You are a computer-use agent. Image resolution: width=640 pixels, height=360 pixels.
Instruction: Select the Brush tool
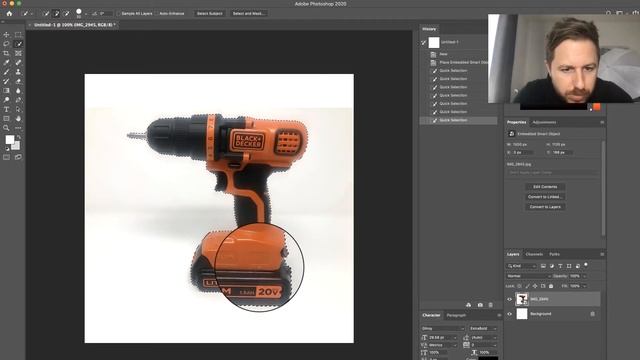click(7, 72)
